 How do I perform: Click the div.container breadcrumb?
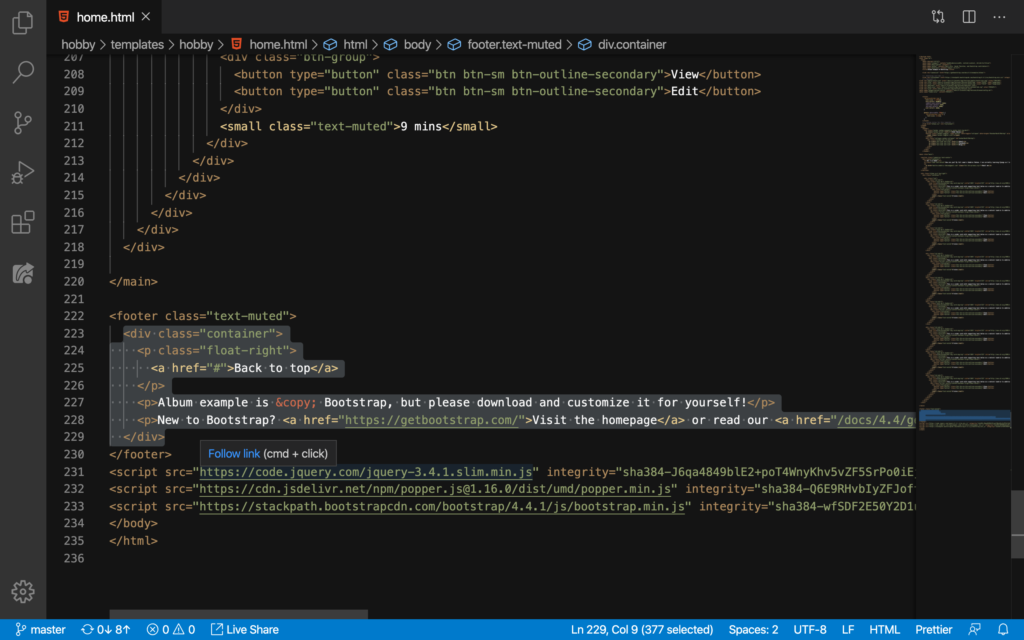632,44
